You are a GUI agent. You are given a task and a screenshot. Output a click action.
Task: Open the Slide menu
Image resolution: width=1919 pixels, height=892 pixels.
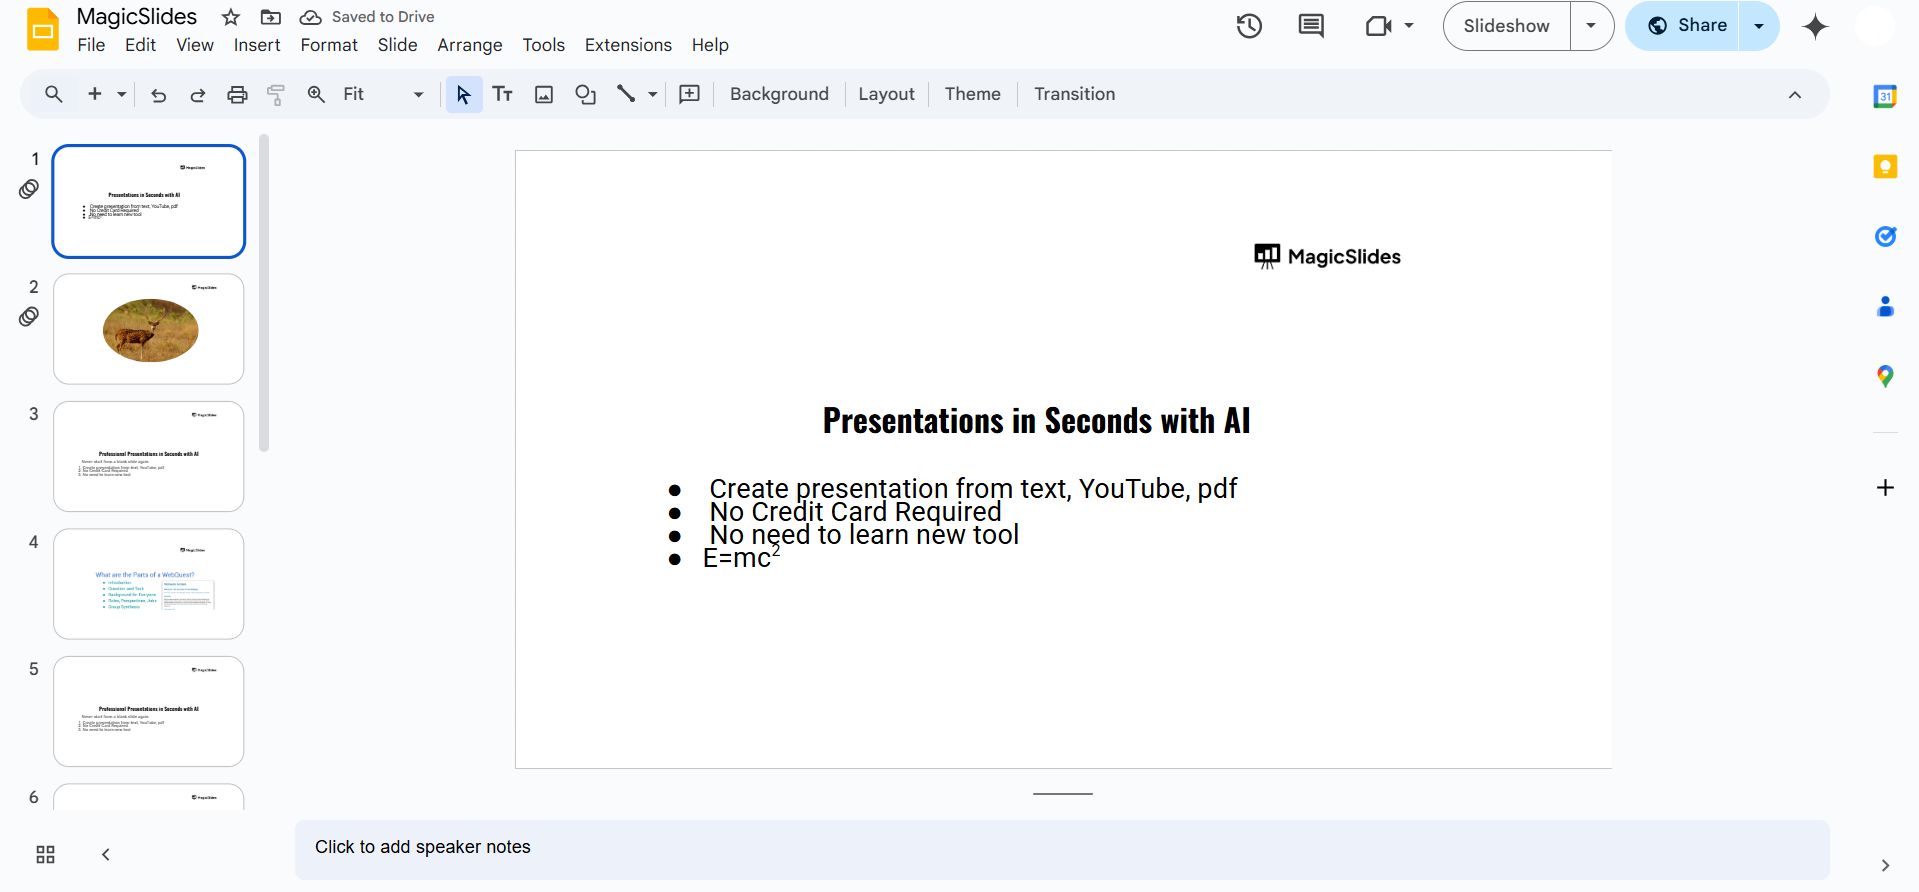(398, 45)
